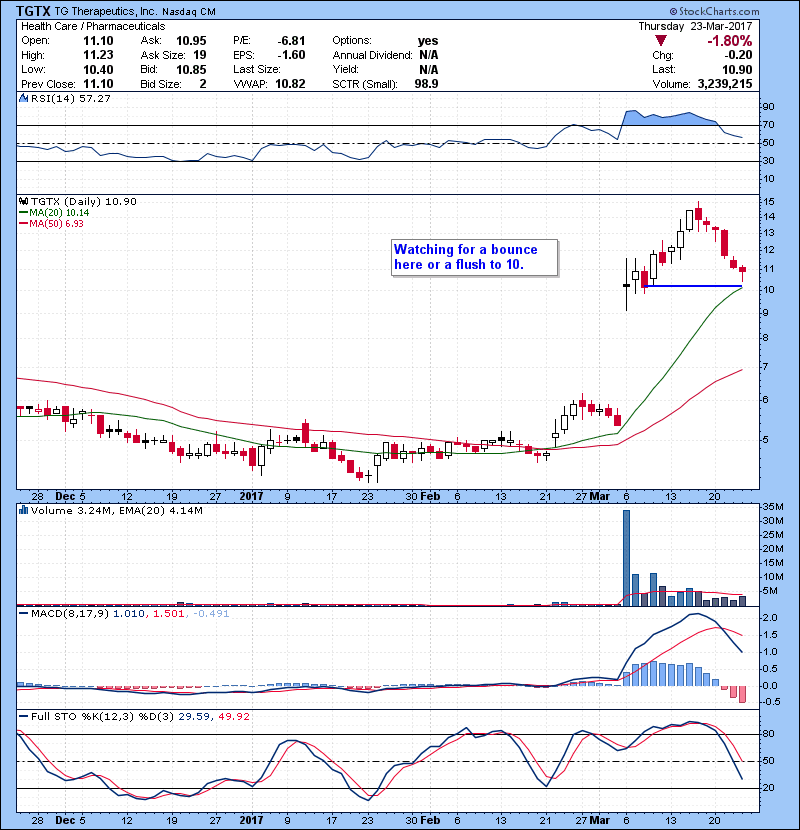Viewport: 800px width, 830px height.
Task: Click the Open value 11.10
Action: tap(98, 41)
